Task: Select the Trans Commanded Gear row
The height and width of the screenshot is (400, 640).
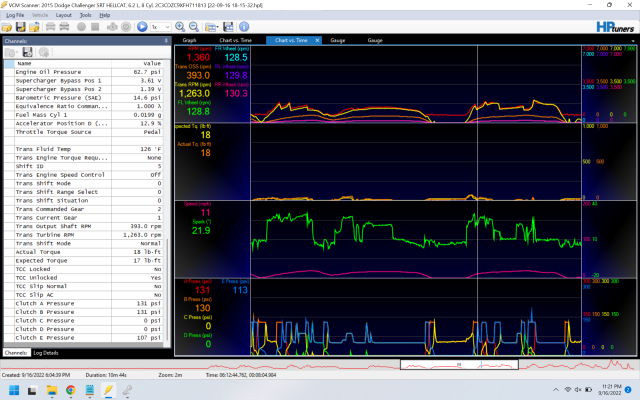Action: [x=83, y=209]
